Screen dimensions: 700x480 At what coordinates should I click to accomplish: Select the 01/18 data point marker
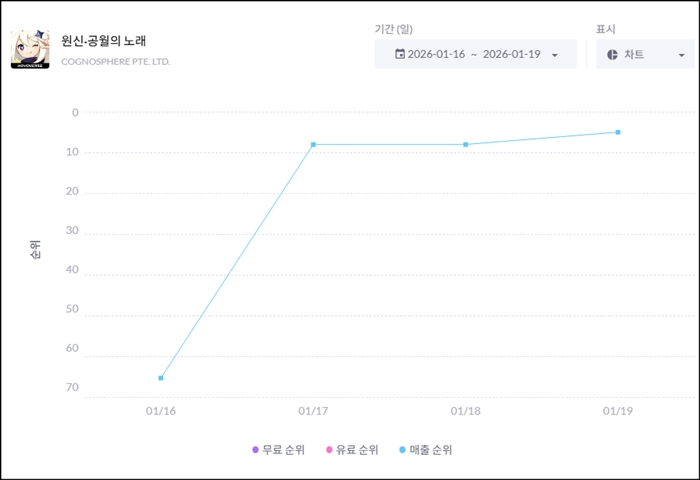coord(465,145)
